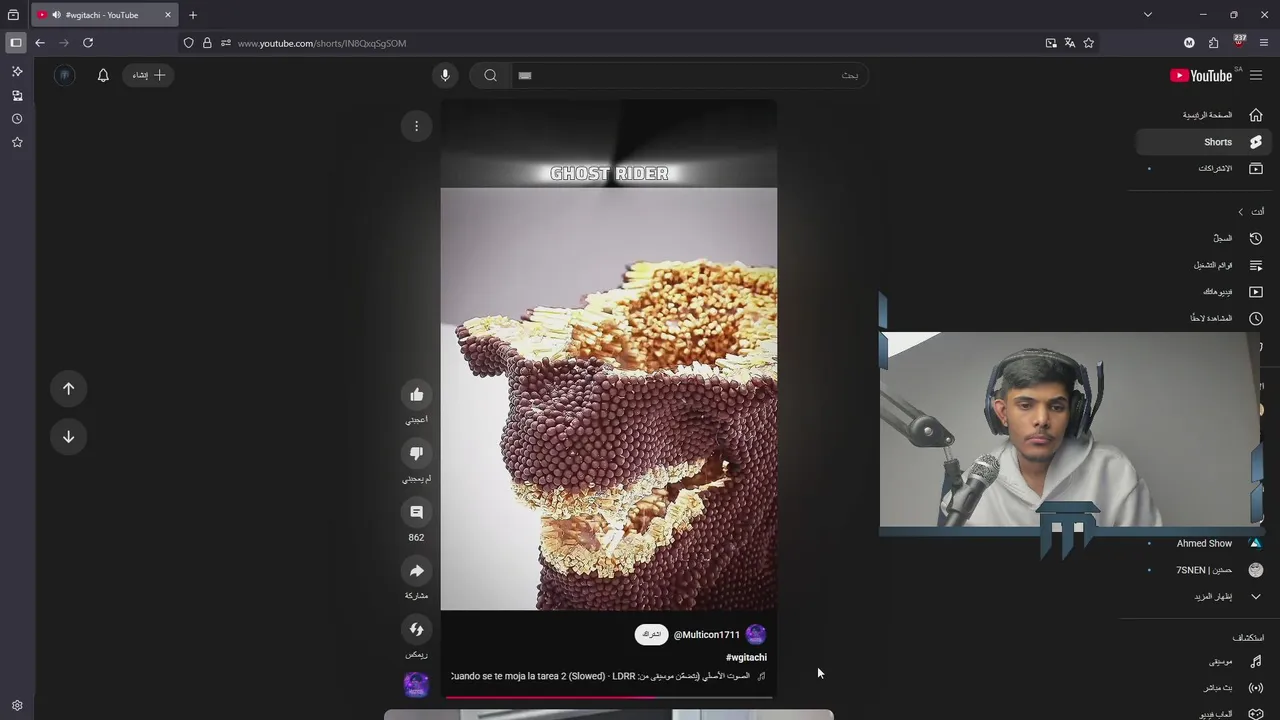The width and height of the screenshot is (1280, 720).
Task: Open Playlists in the sidebar
Action: tap(1203, 265)
